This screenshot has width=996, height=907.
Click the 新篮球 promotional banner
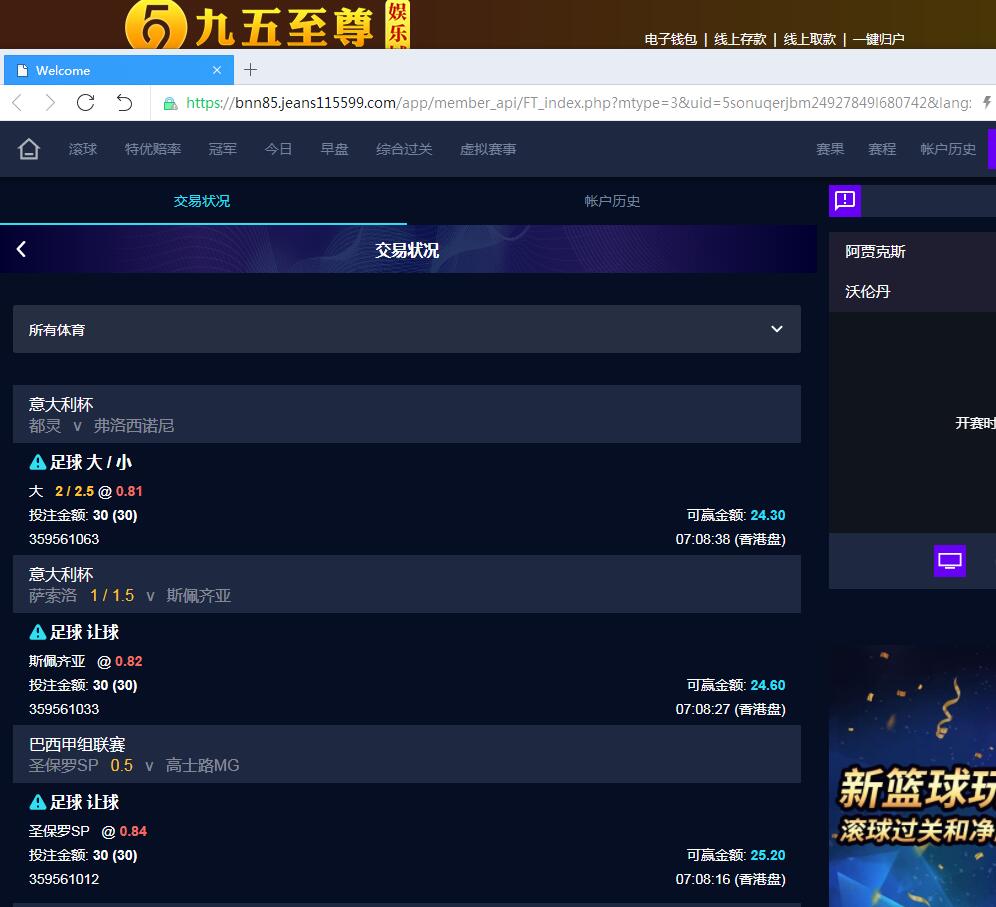pyautogui.click(x=912, y=776)
